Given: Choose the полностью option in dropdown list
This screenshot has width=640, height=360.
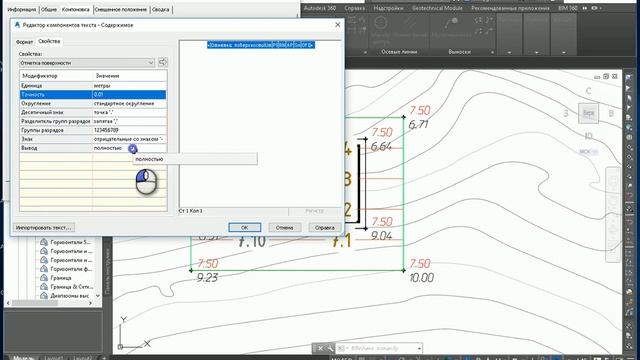Looking at the screenshot, I should [195, 159].
